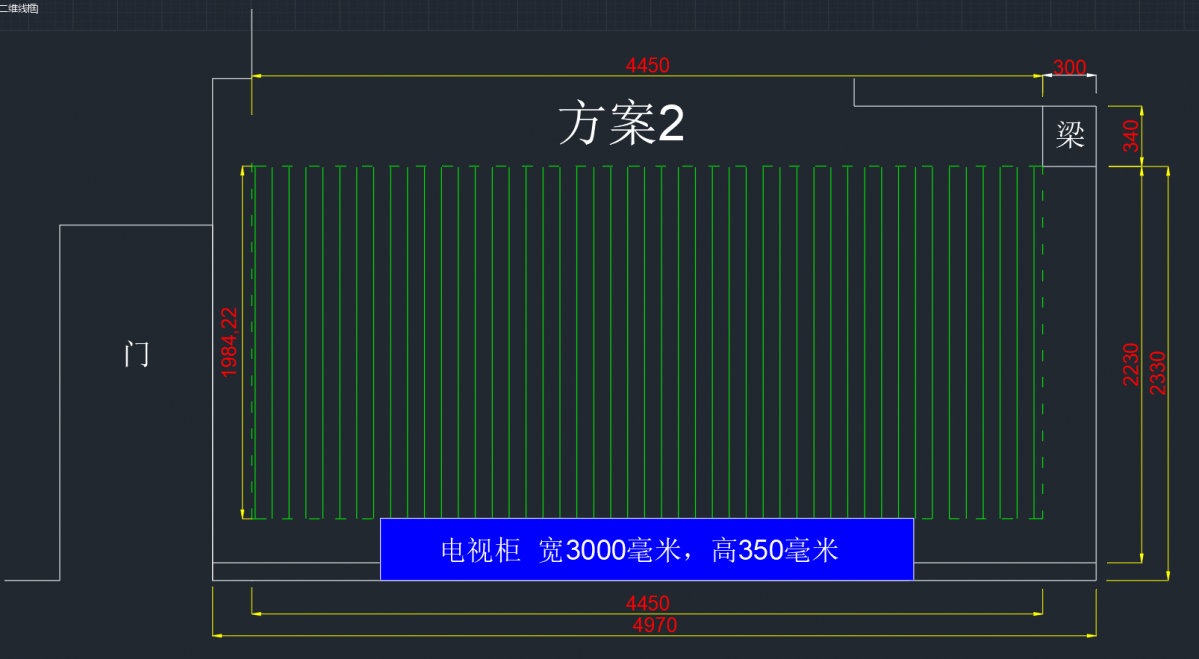The image size is (1199, 659).
Task: Select the 方案2 title text
Action: pyautogui.click(x=621, y=125)
